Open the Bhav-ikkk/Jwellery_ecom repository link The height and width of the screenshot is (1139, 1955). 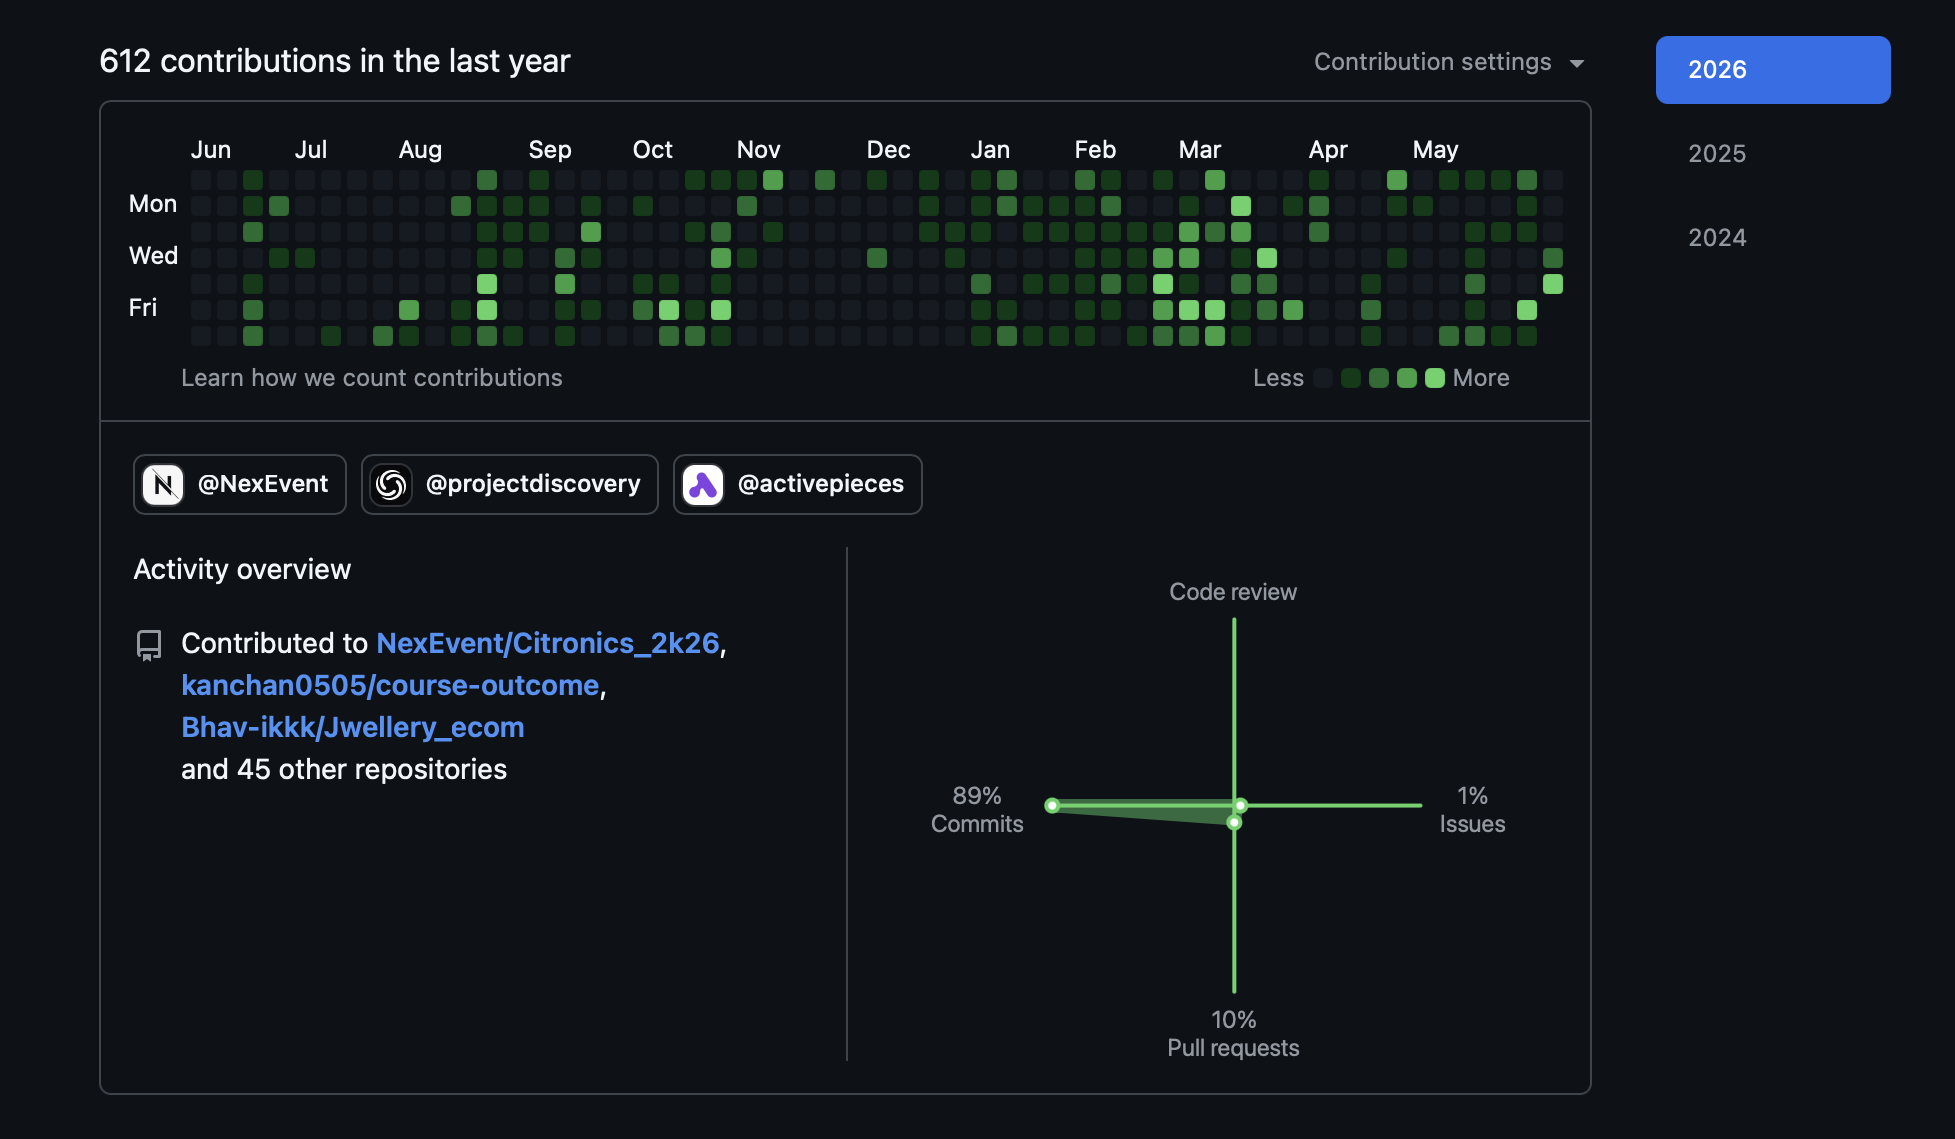352,727
